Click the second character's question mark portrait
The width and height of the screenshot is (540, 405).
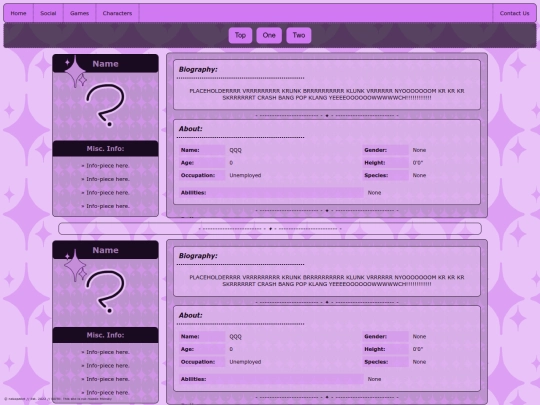106,292
